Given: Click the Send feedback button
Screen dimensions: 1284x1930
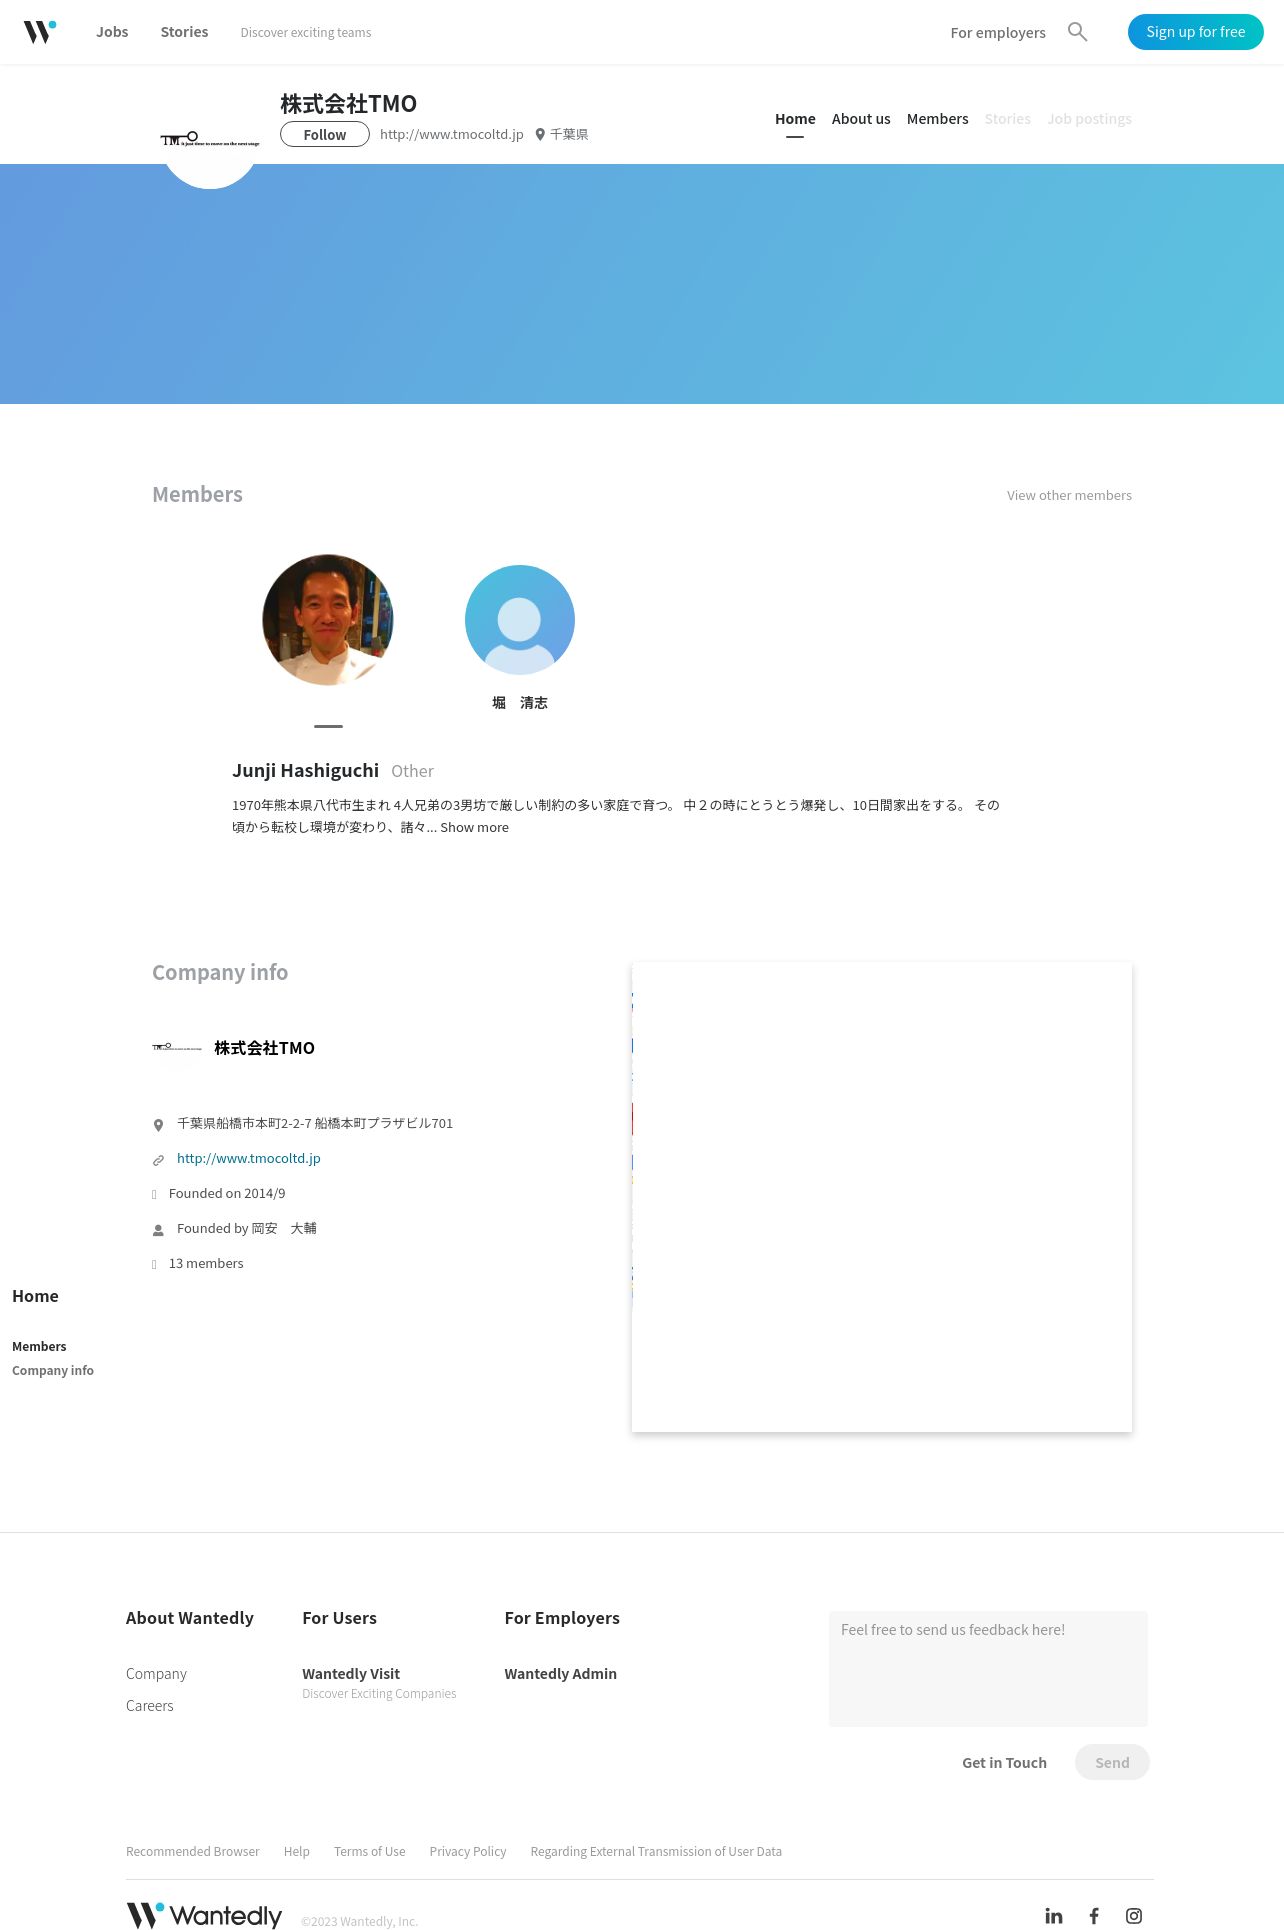Looking at the screenshot, I should (1112, 1762).
